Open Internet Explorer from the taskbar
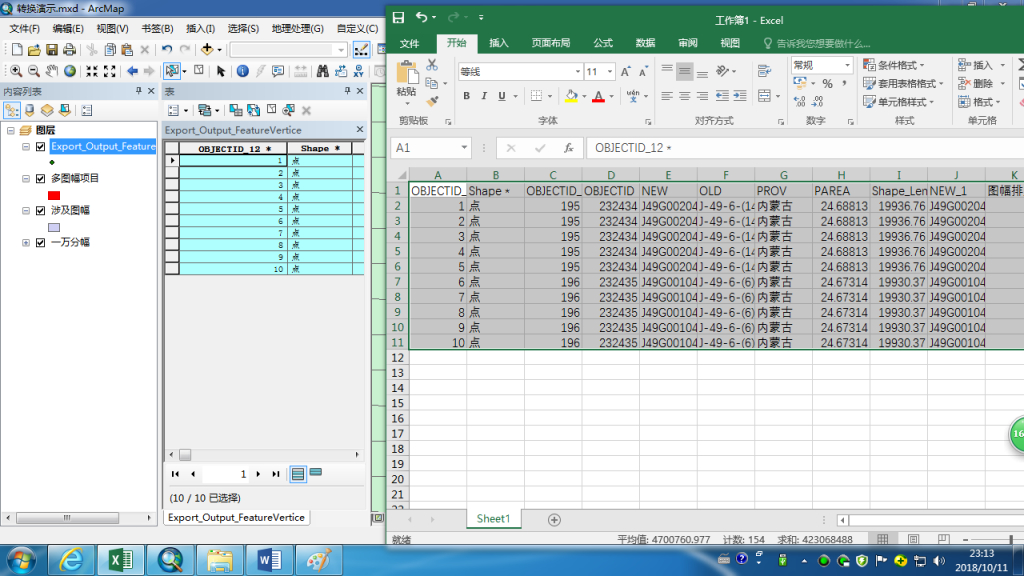The image size is (1024, 576). 71,560
